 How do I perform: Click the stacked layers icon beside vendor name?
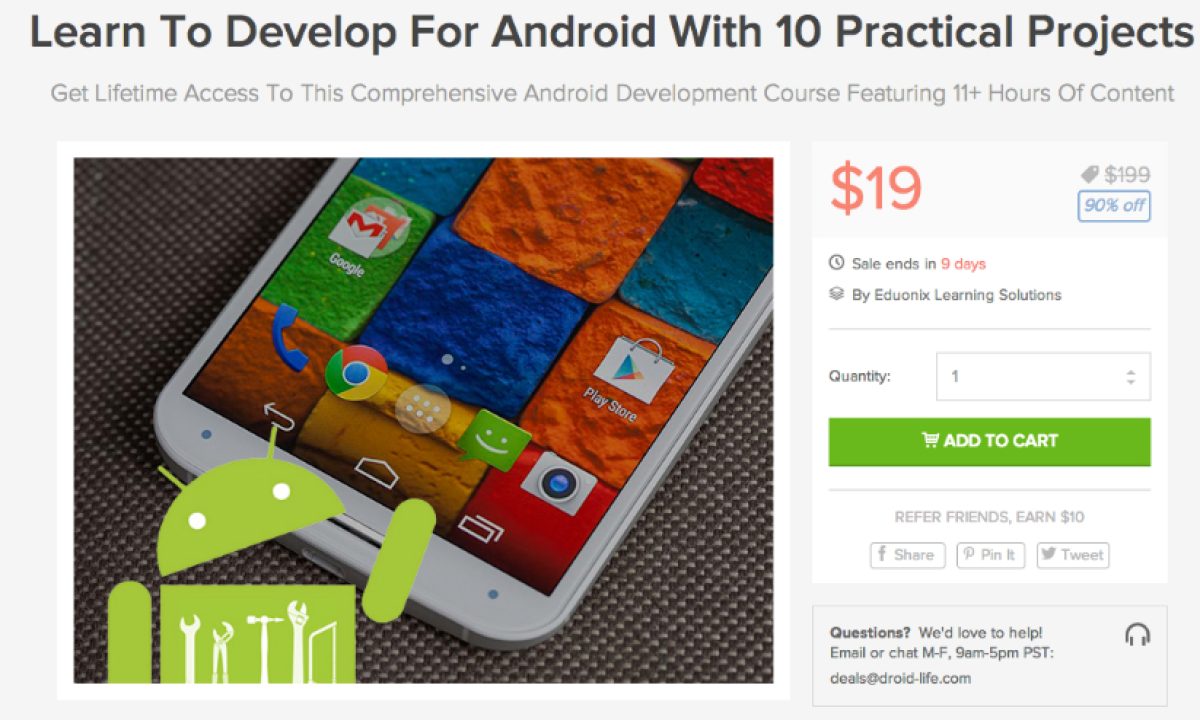coord(837,295)
